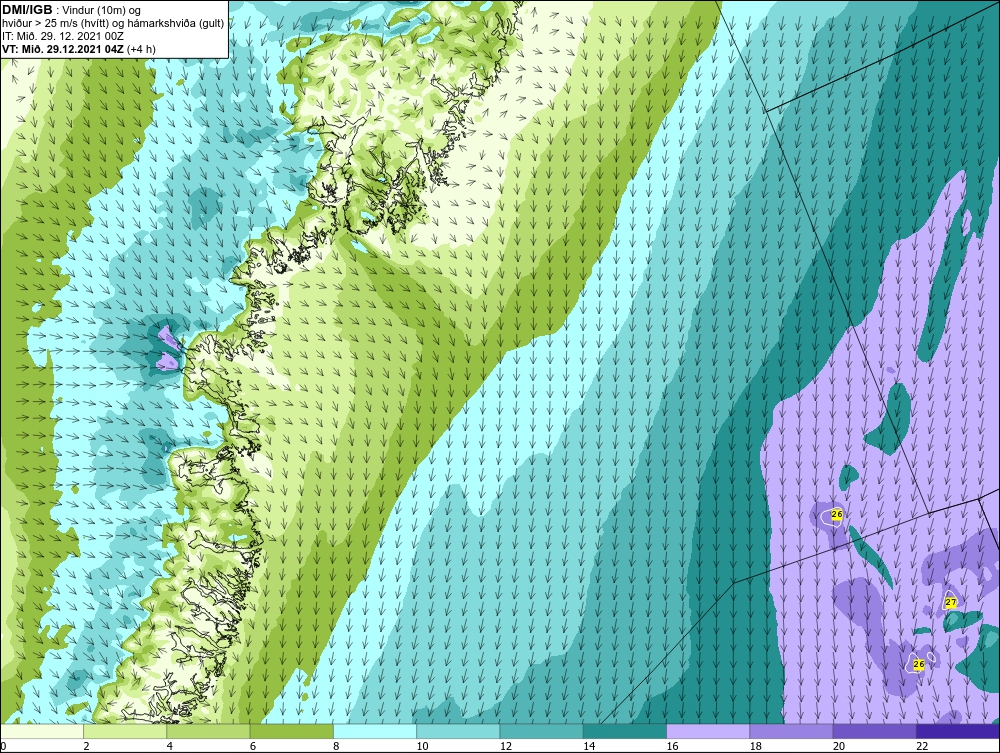This screenshot has width=1000, height=753.
Task: Click the 20–22 m/s violet legend swatch
Action: [x=874, y=731]
